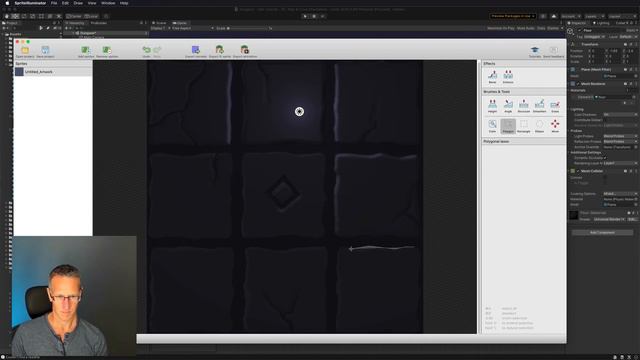Apply the Bevel effect
640x360 pixels.
pos(492,76)
